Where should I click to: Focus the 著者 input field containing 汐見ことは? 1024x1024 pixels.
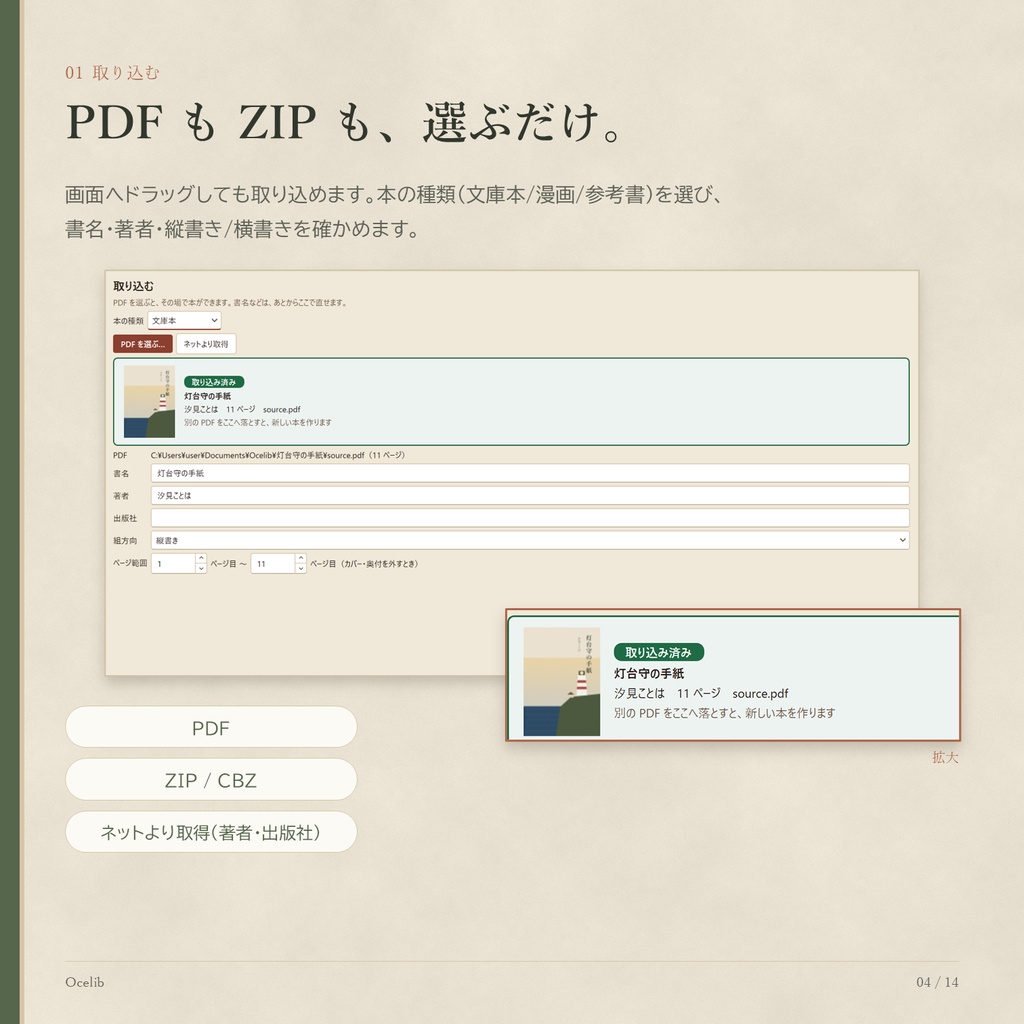(x=530, y=495)
